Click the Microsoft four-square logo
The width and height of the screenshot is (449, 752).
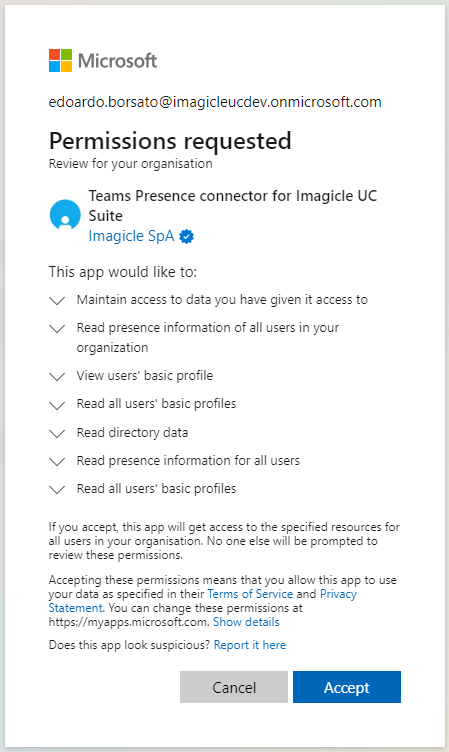coord(60,60)
